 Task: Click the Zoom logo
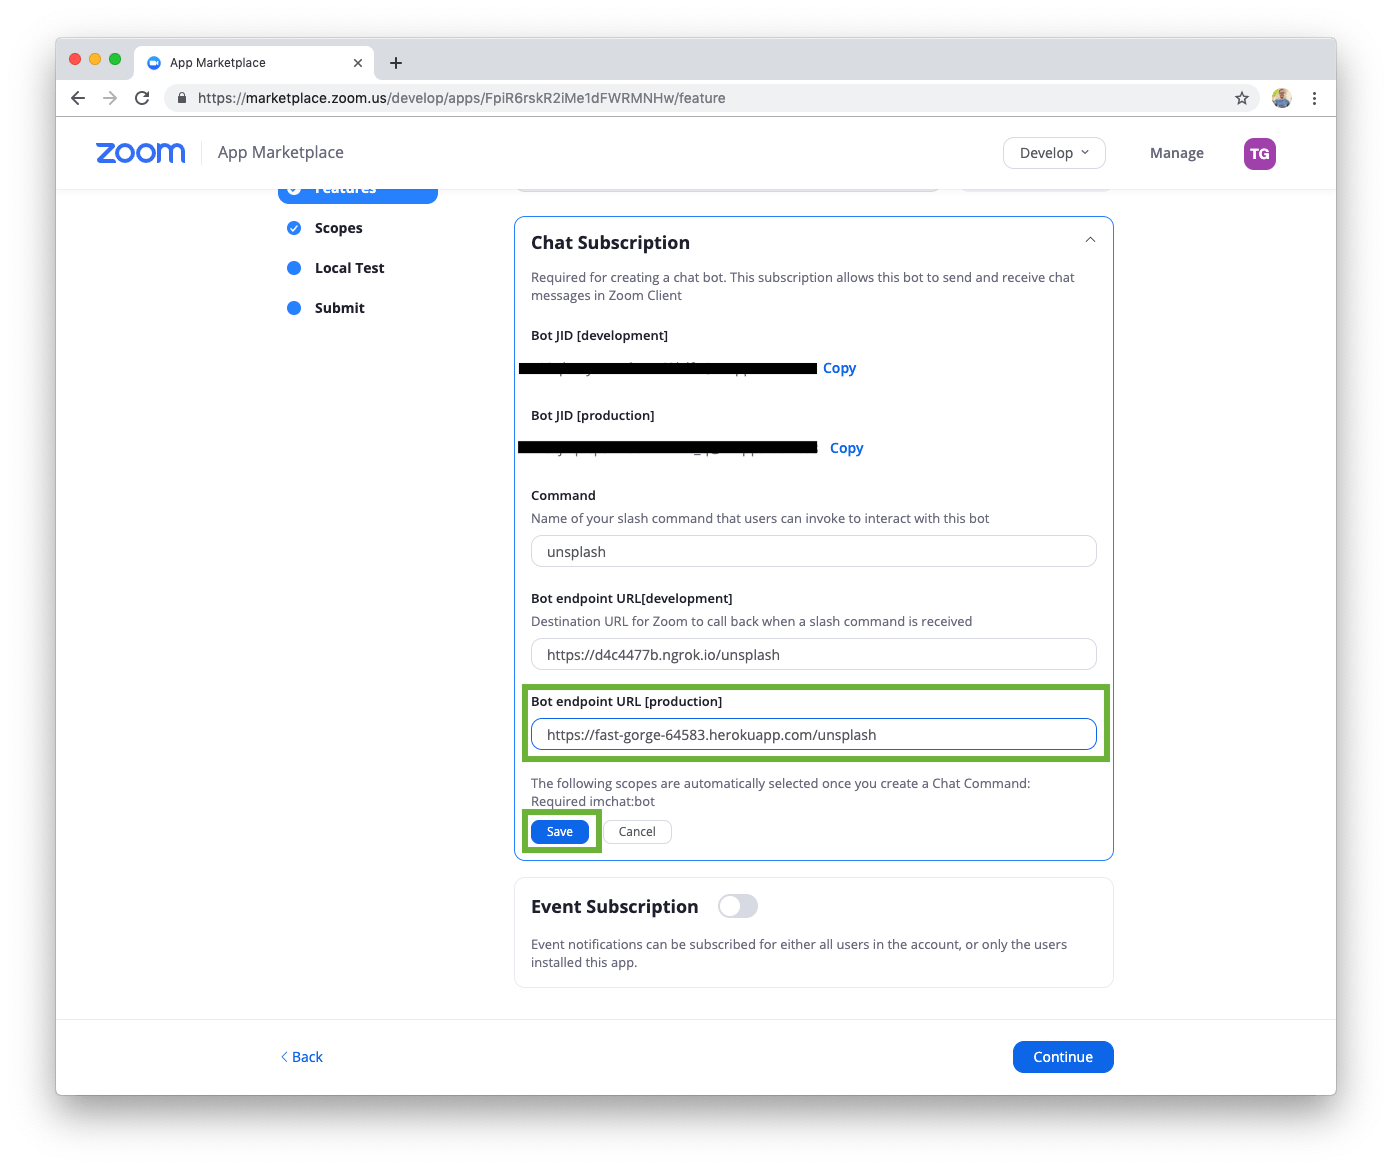click(x=141, y=152)
